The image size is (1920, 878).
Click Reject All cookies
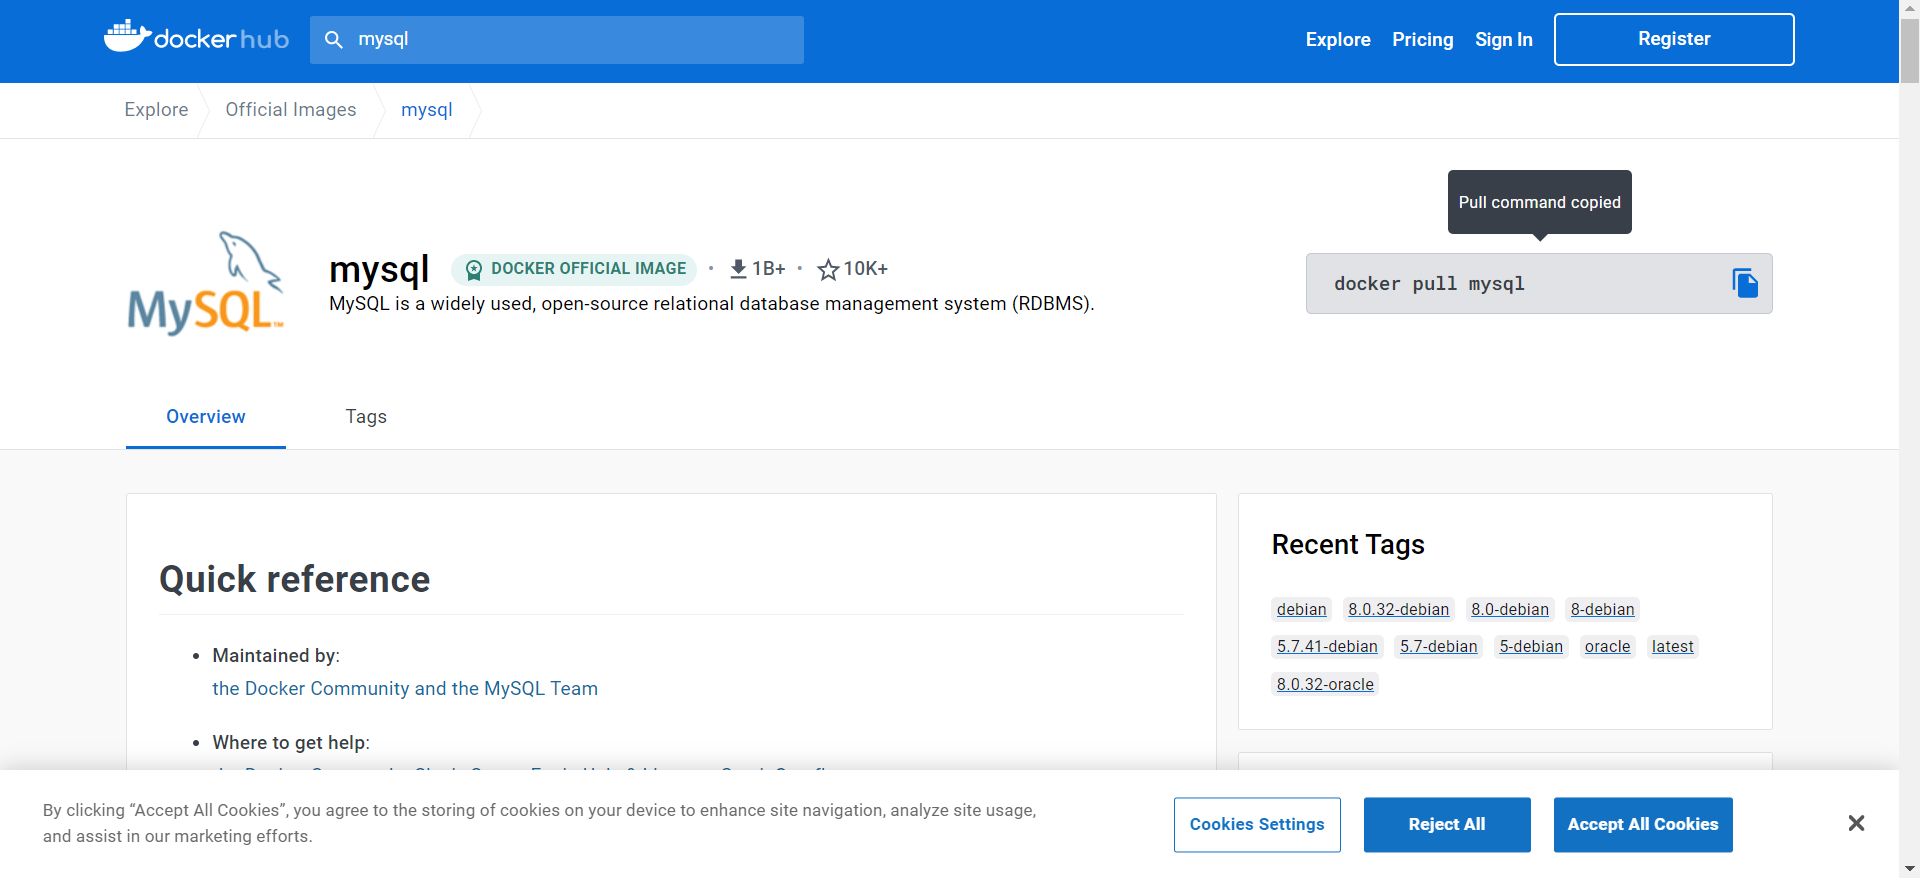(1447, 825)
